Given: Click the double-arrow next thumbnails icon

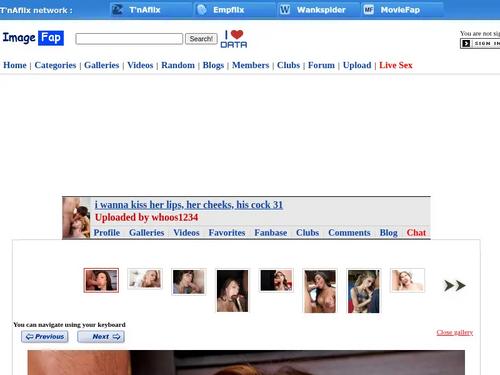Looking at the screenshot, I should tap(455, 286).
